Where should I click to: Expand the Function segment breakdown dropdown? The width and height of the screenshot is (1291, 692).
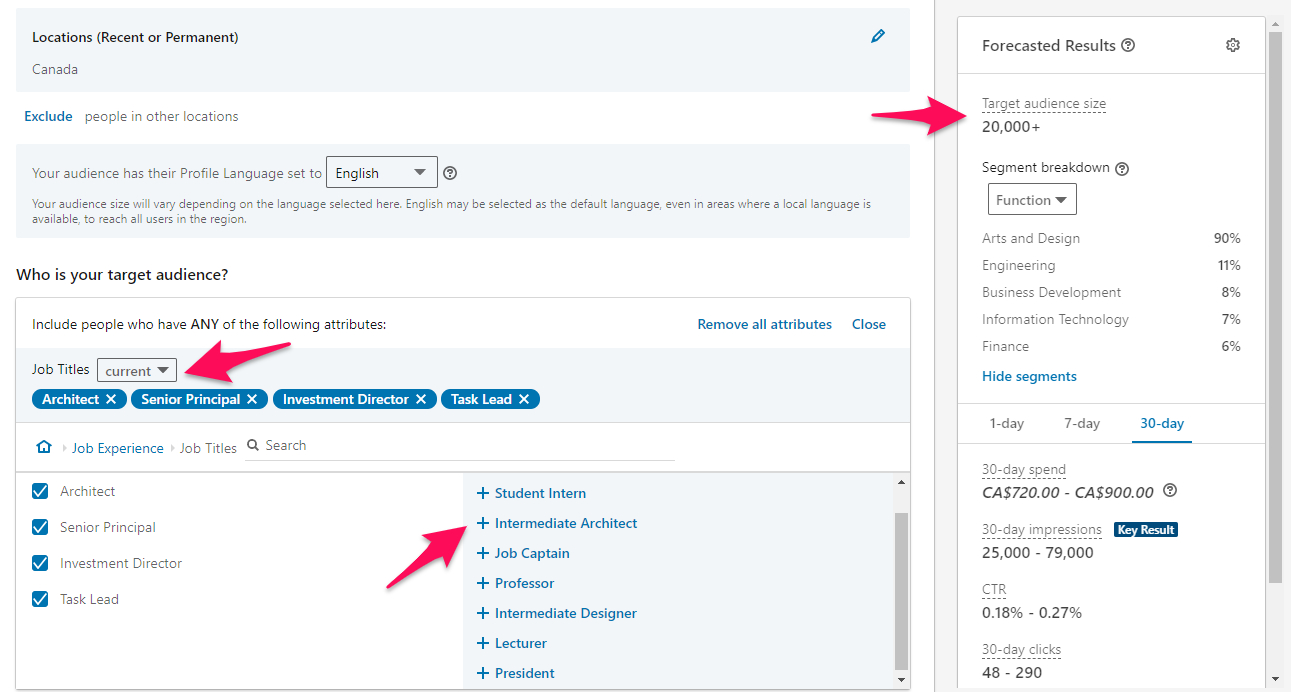click(x=1031, y=200)
